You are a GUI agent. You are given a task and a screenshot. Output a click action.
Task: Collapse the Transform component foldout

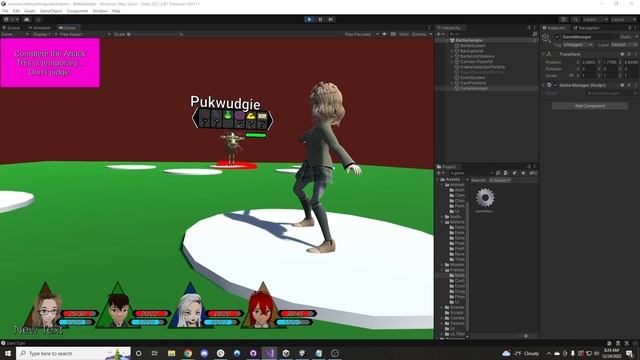tap(544, 54)
